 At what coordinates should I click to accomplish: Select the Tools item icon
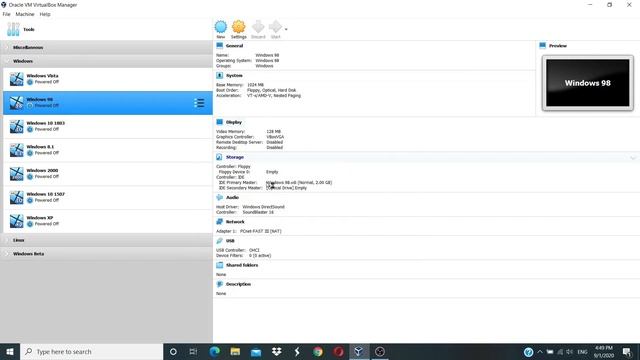point(13,29)
